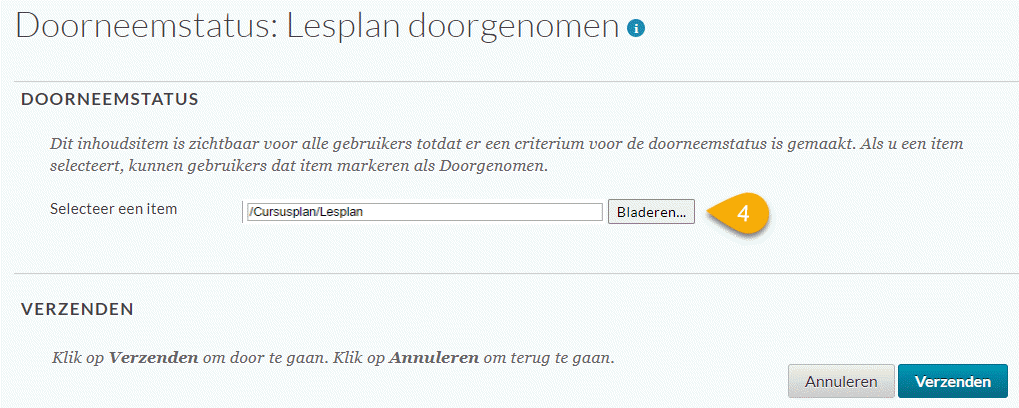Click description line starting "Dit inhoudsitem is zichtbaar"

(506, 144)
